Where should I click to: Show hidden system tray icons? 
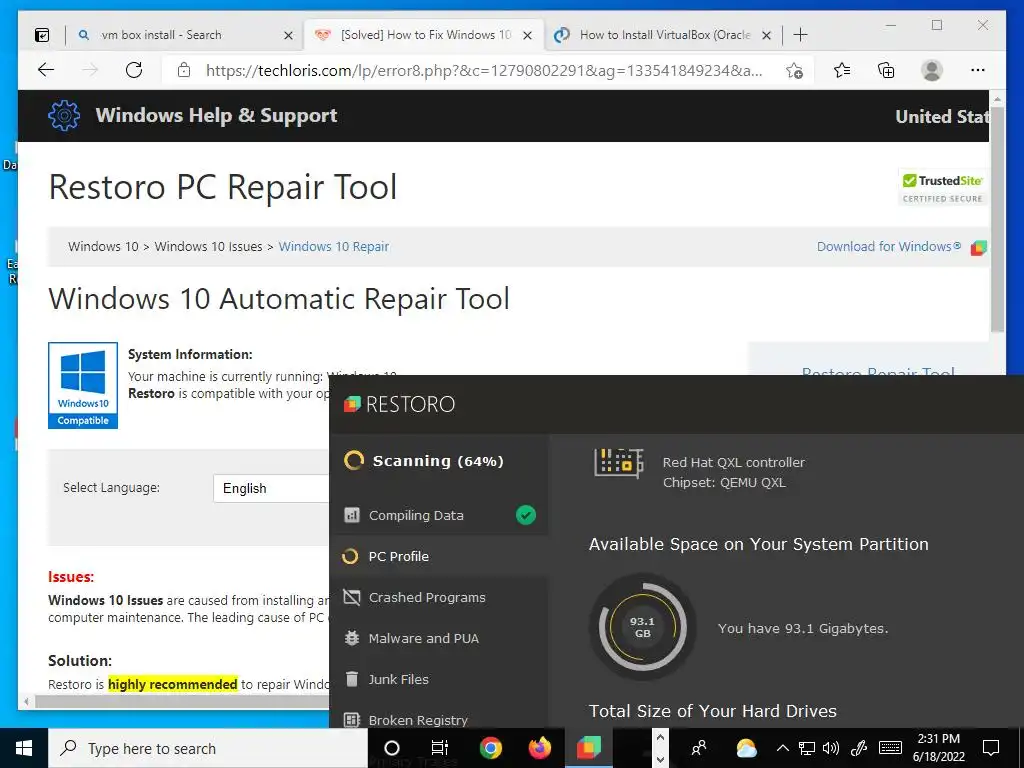point(782,748)
